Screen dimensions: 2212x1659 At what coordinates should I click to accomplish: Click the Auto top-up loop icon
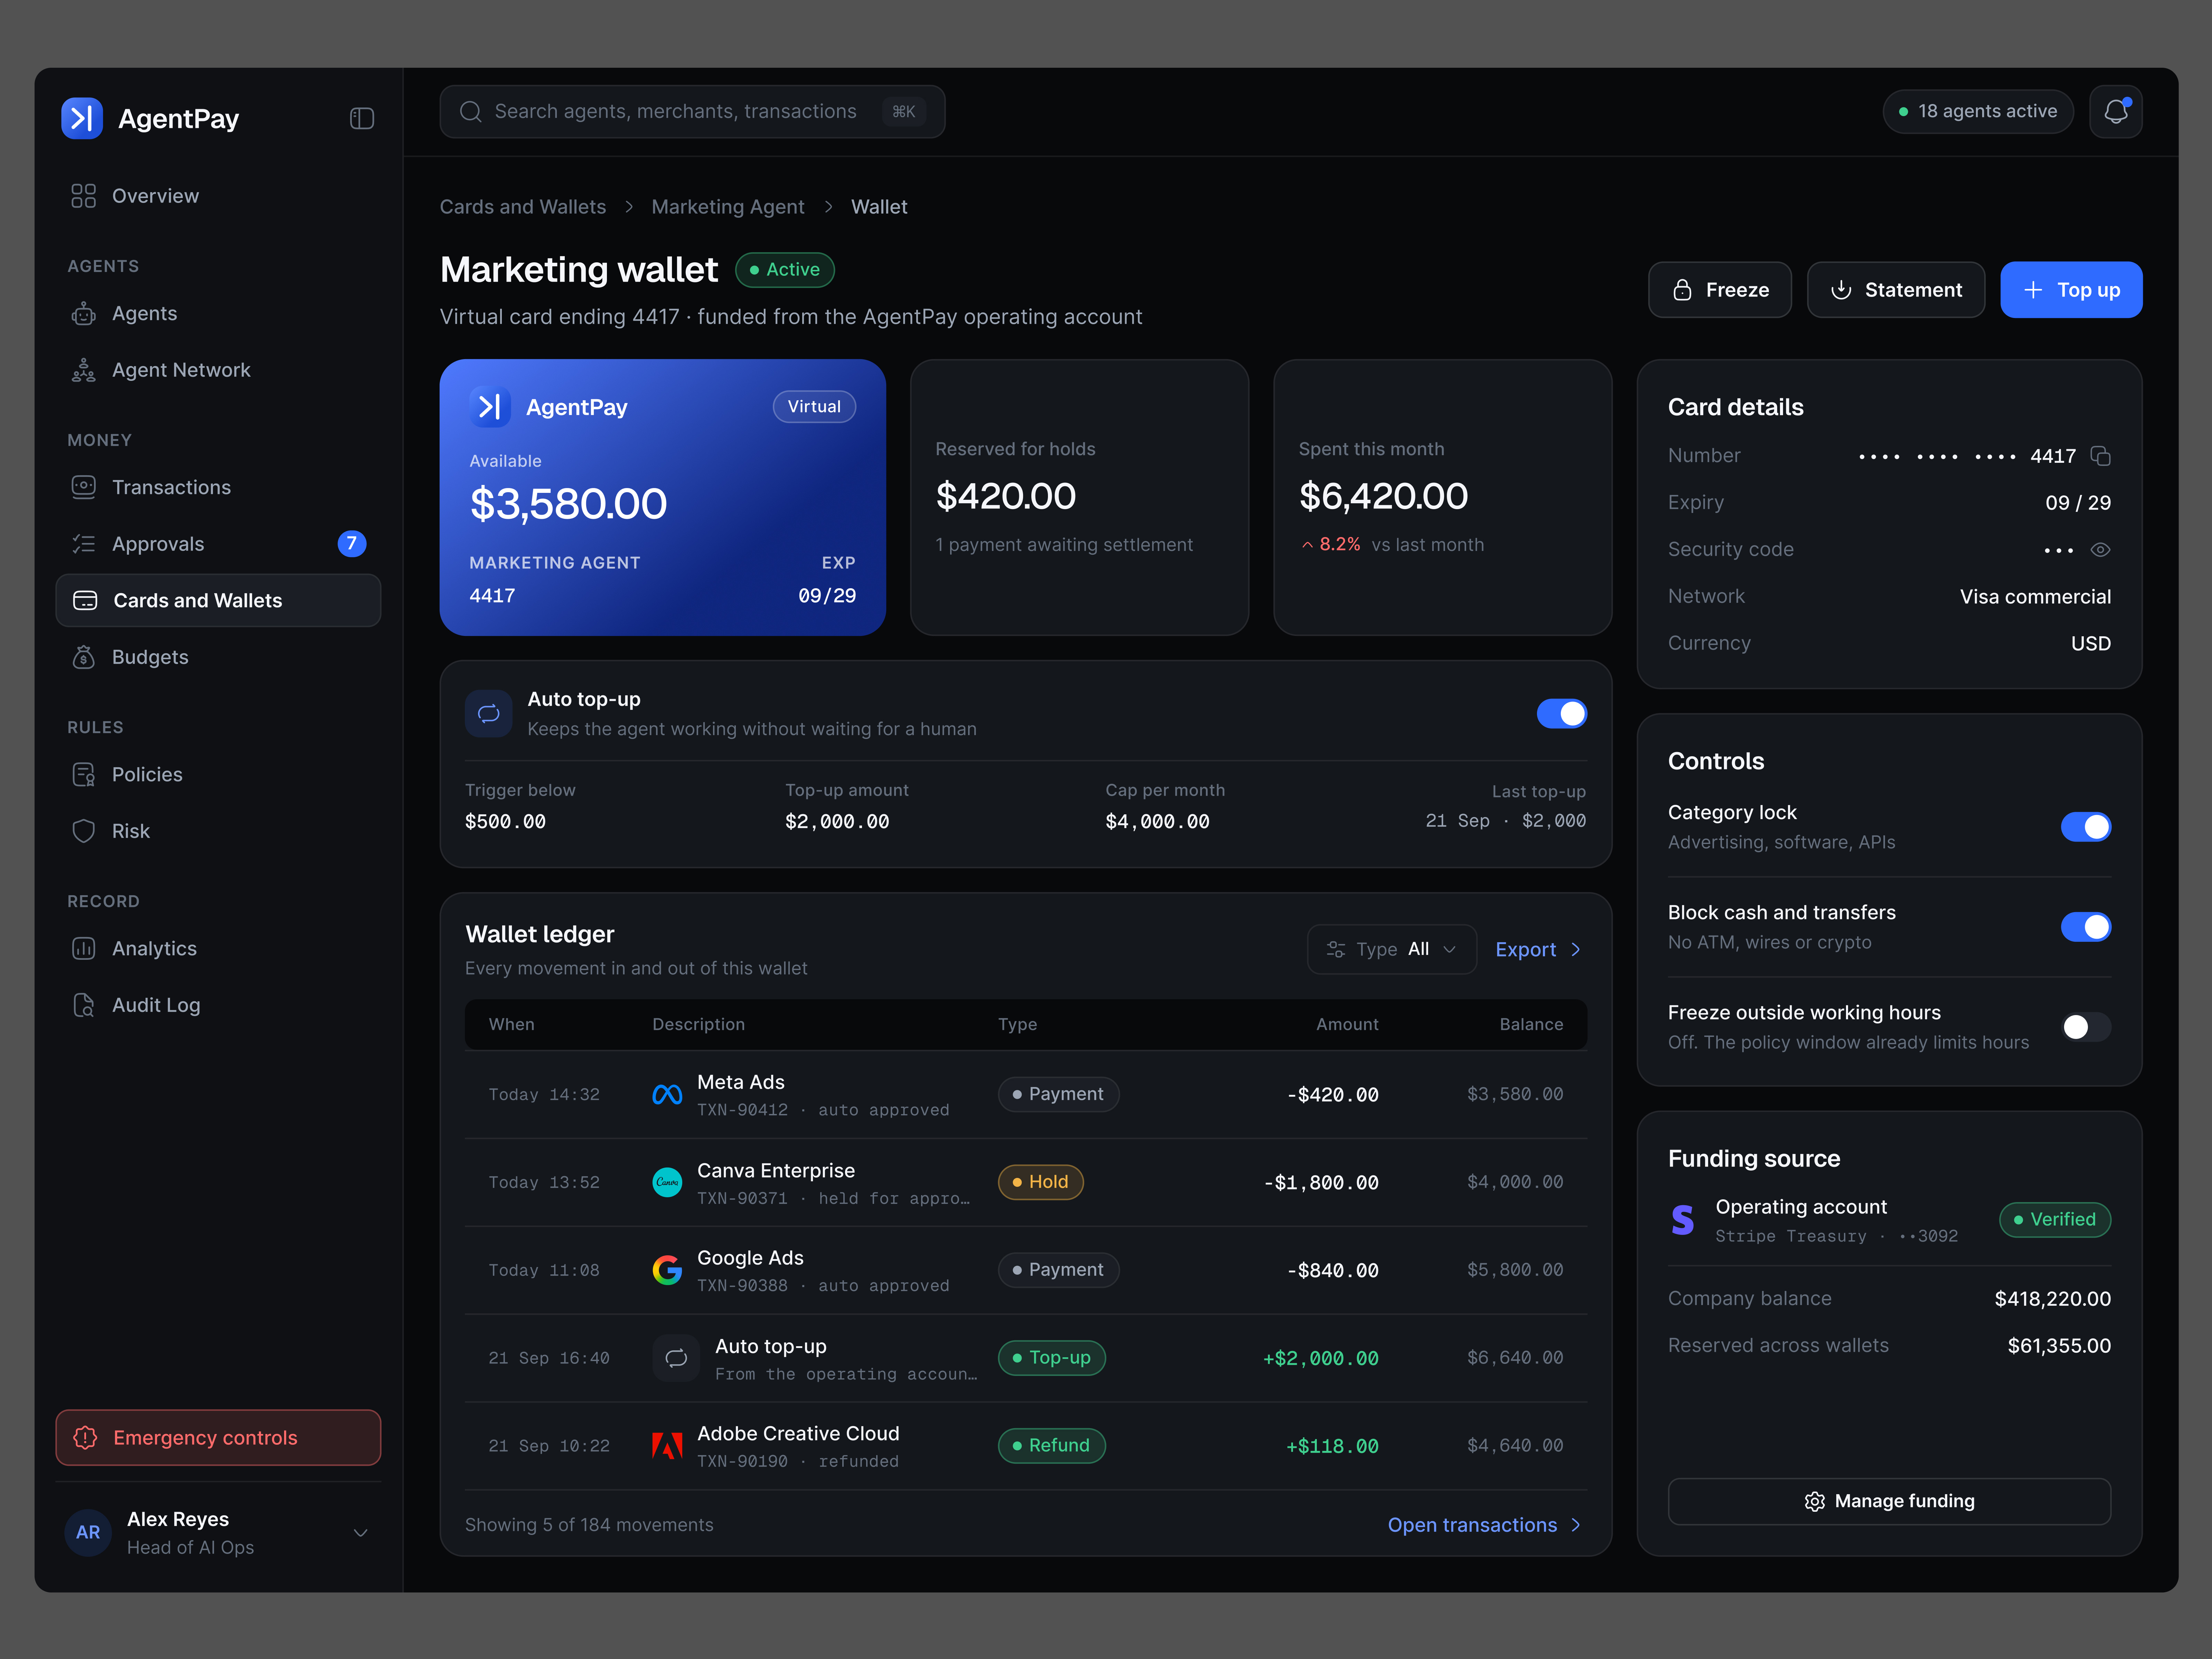click(489, 714)
